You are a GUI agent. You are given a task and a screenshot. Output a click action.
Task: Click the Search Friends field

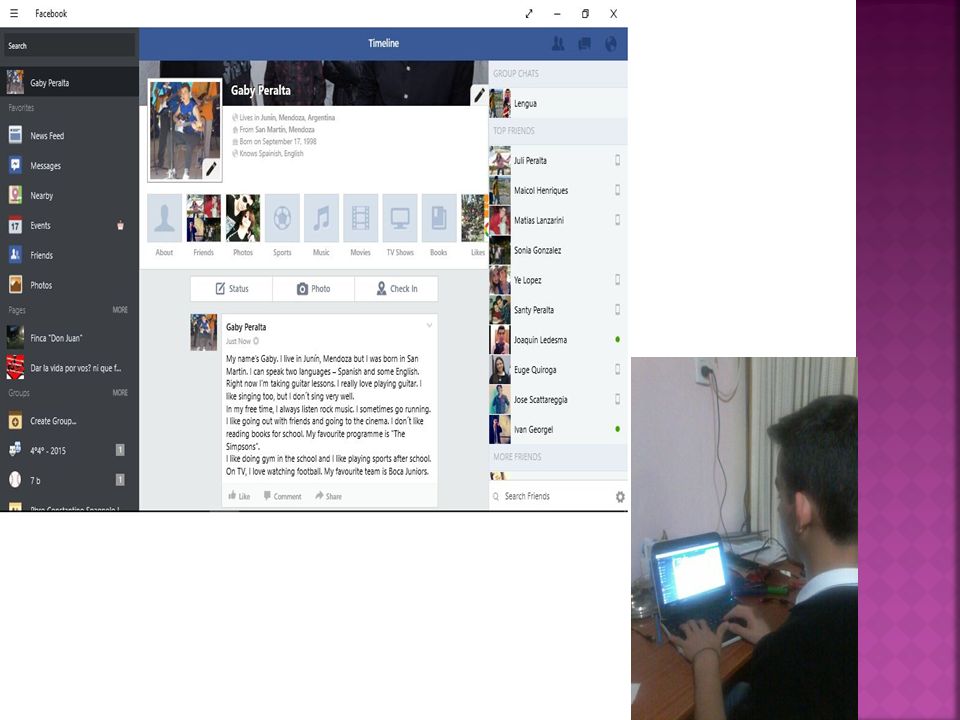(551, 497)
